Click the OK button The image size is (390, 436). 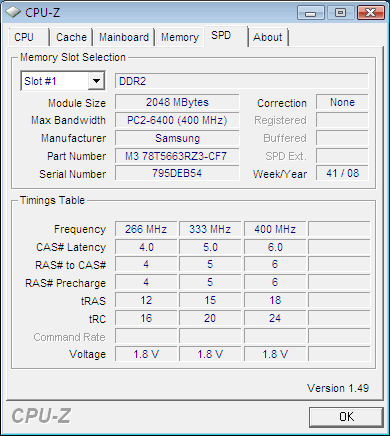346,417
